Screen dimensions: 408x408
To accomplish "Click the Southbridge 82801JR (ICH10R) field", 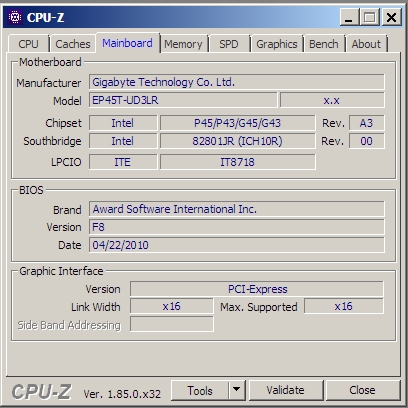I will (x=237, y=141).
